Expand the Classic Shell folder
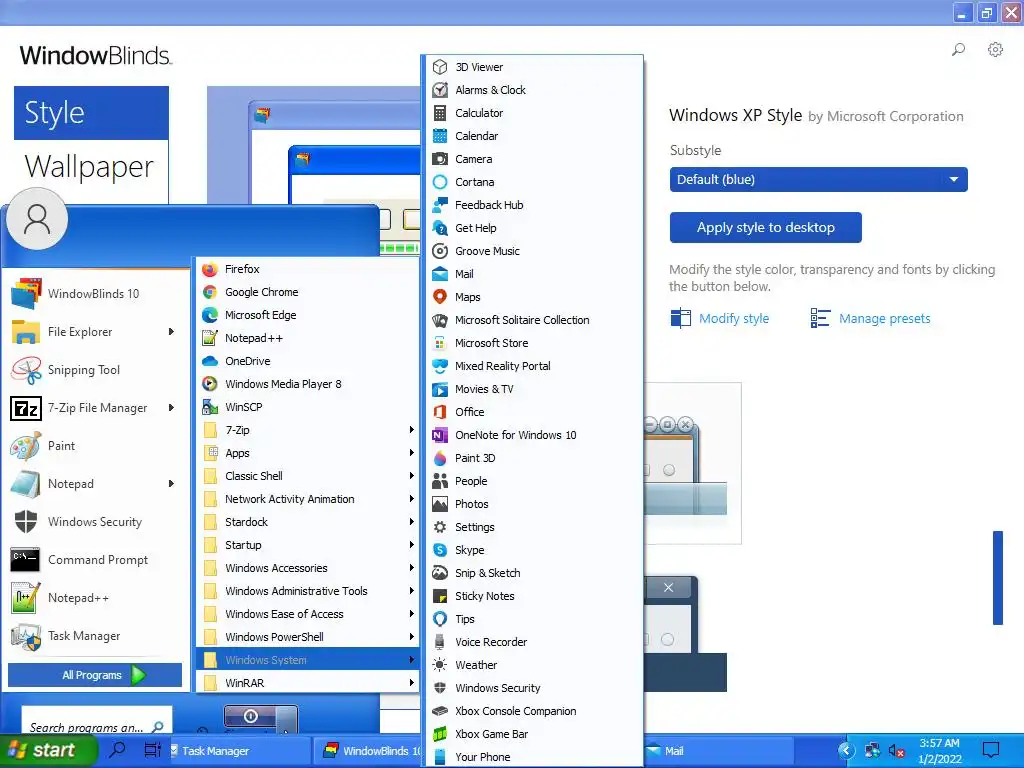Viewport: 1024px width, 768px height. click(308, 476)
